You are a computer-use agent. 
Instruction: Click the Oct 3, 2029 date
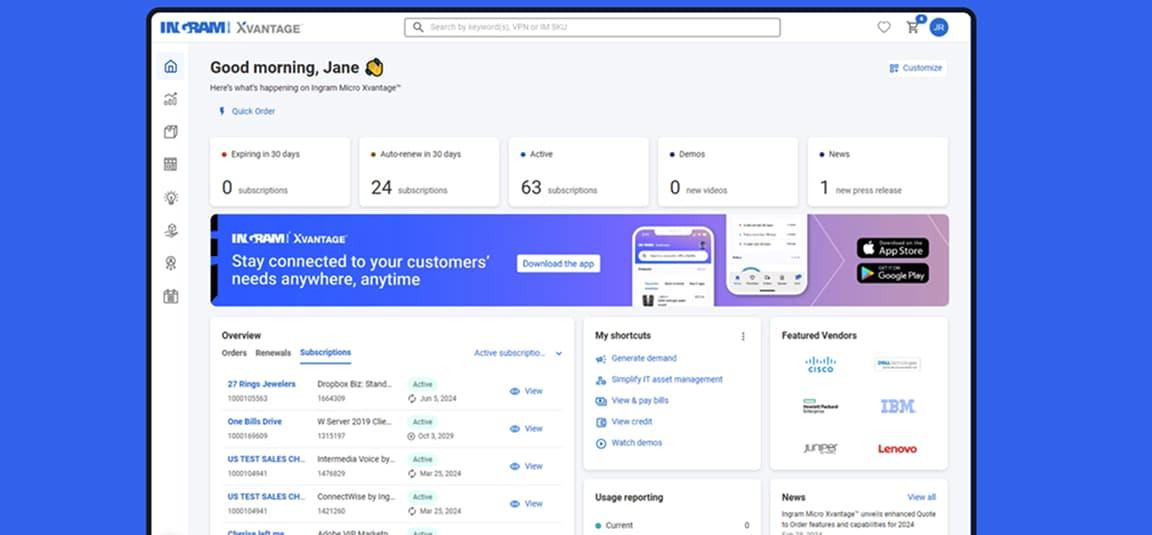(436, 437)
